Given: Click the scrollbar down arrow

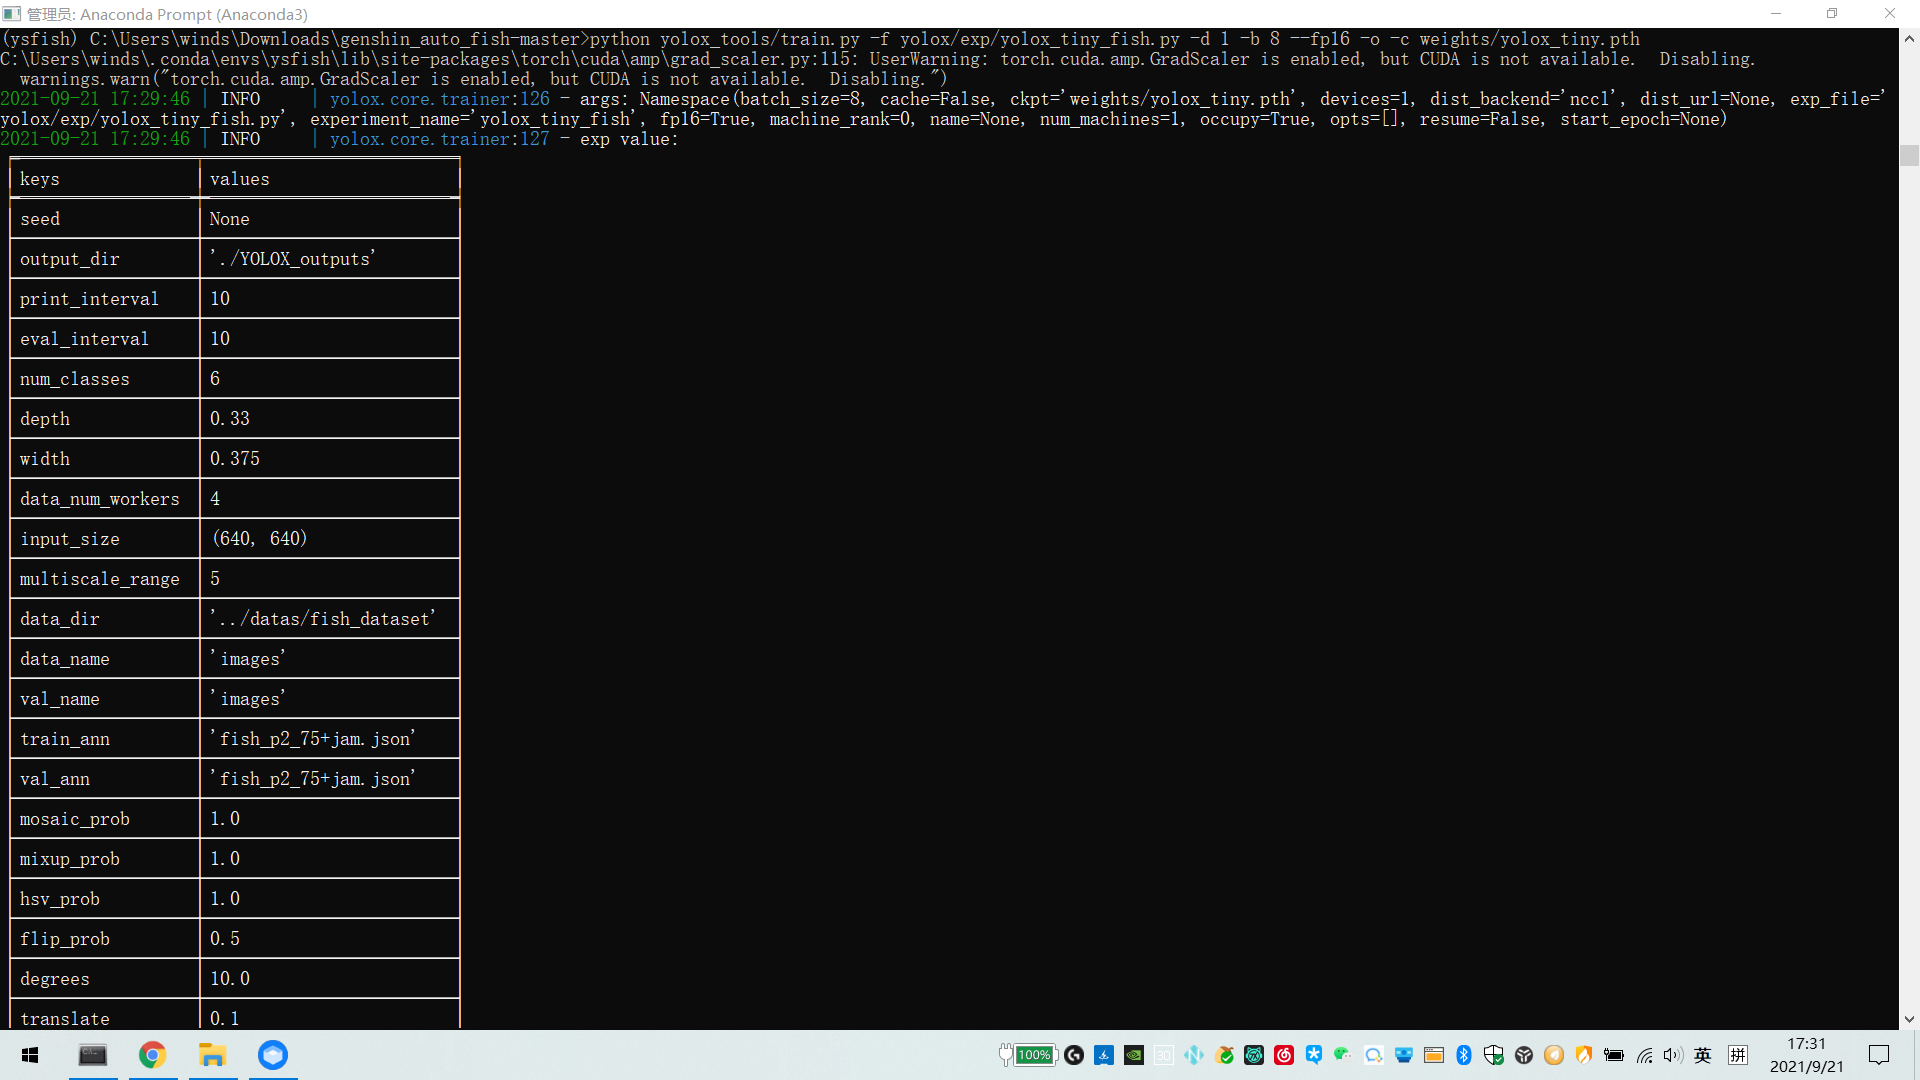Looking at the screenshot, I should (x=1909, y=1020).
